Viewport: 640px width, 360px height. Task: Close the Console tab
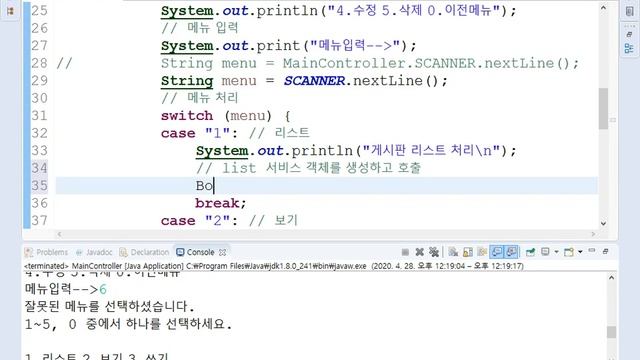(x=222, y=253)
